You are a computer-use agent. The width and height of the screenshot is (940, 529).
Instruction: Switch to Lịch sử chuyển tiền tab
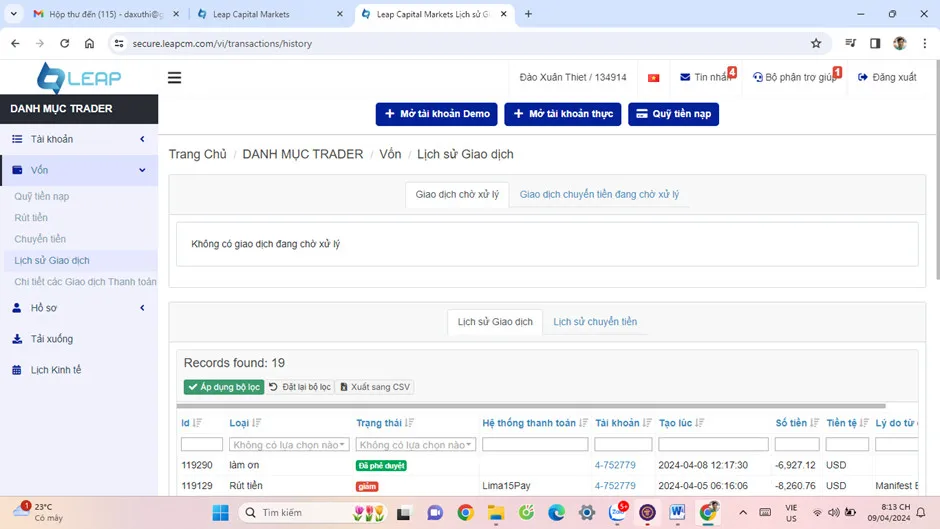click(595, 322)
